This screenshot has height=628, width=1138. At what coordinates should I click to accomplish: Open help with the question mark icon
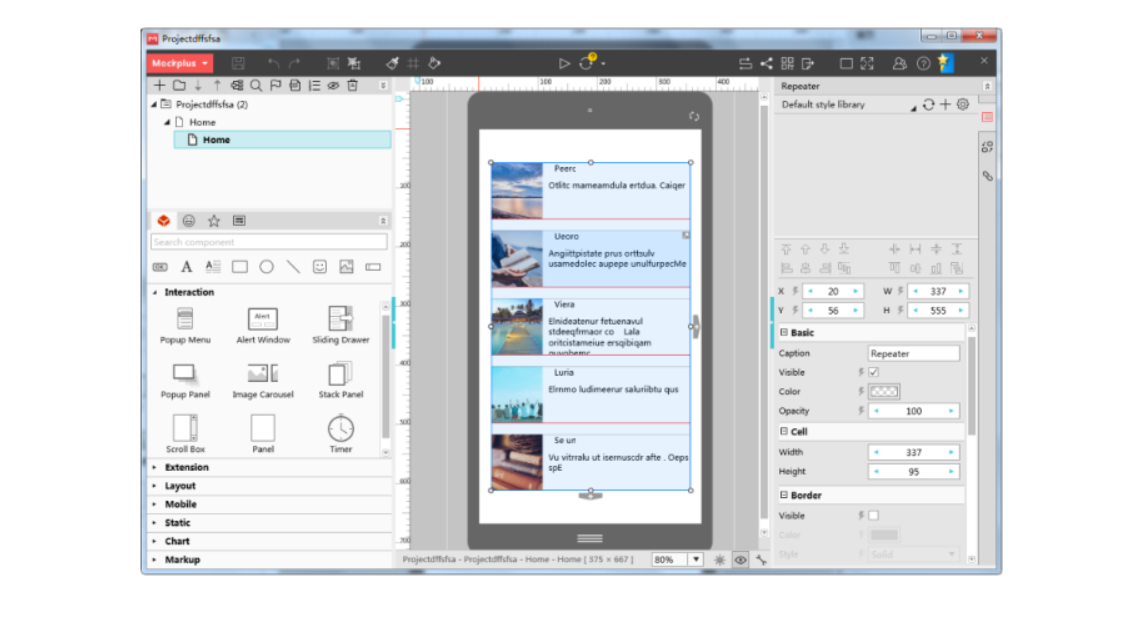(x=923, y=63)
